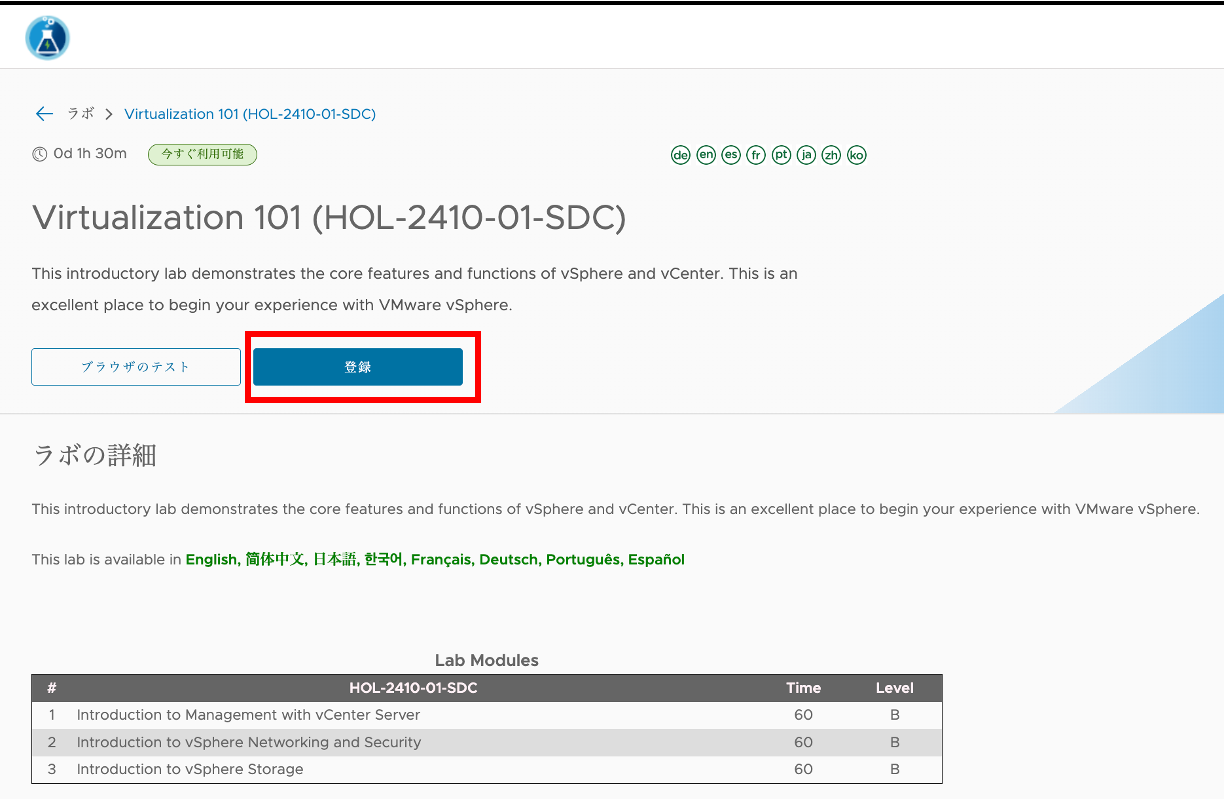This screenshot has width=1224, height=800.
Task: Click the clock duration icon
Action: tap(39, 154)
